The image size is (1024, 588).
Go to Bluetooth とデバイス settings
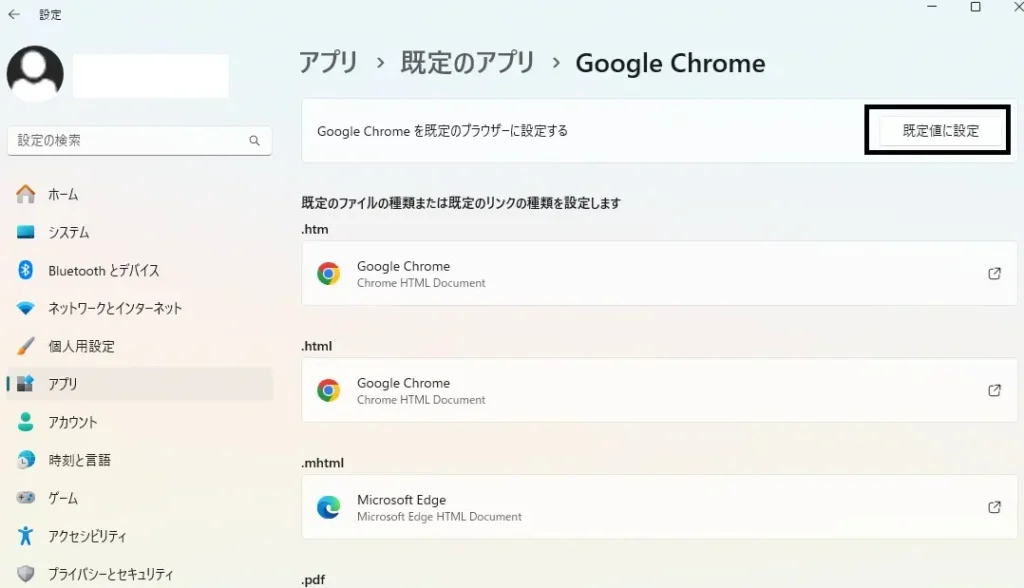click(140, 270)
